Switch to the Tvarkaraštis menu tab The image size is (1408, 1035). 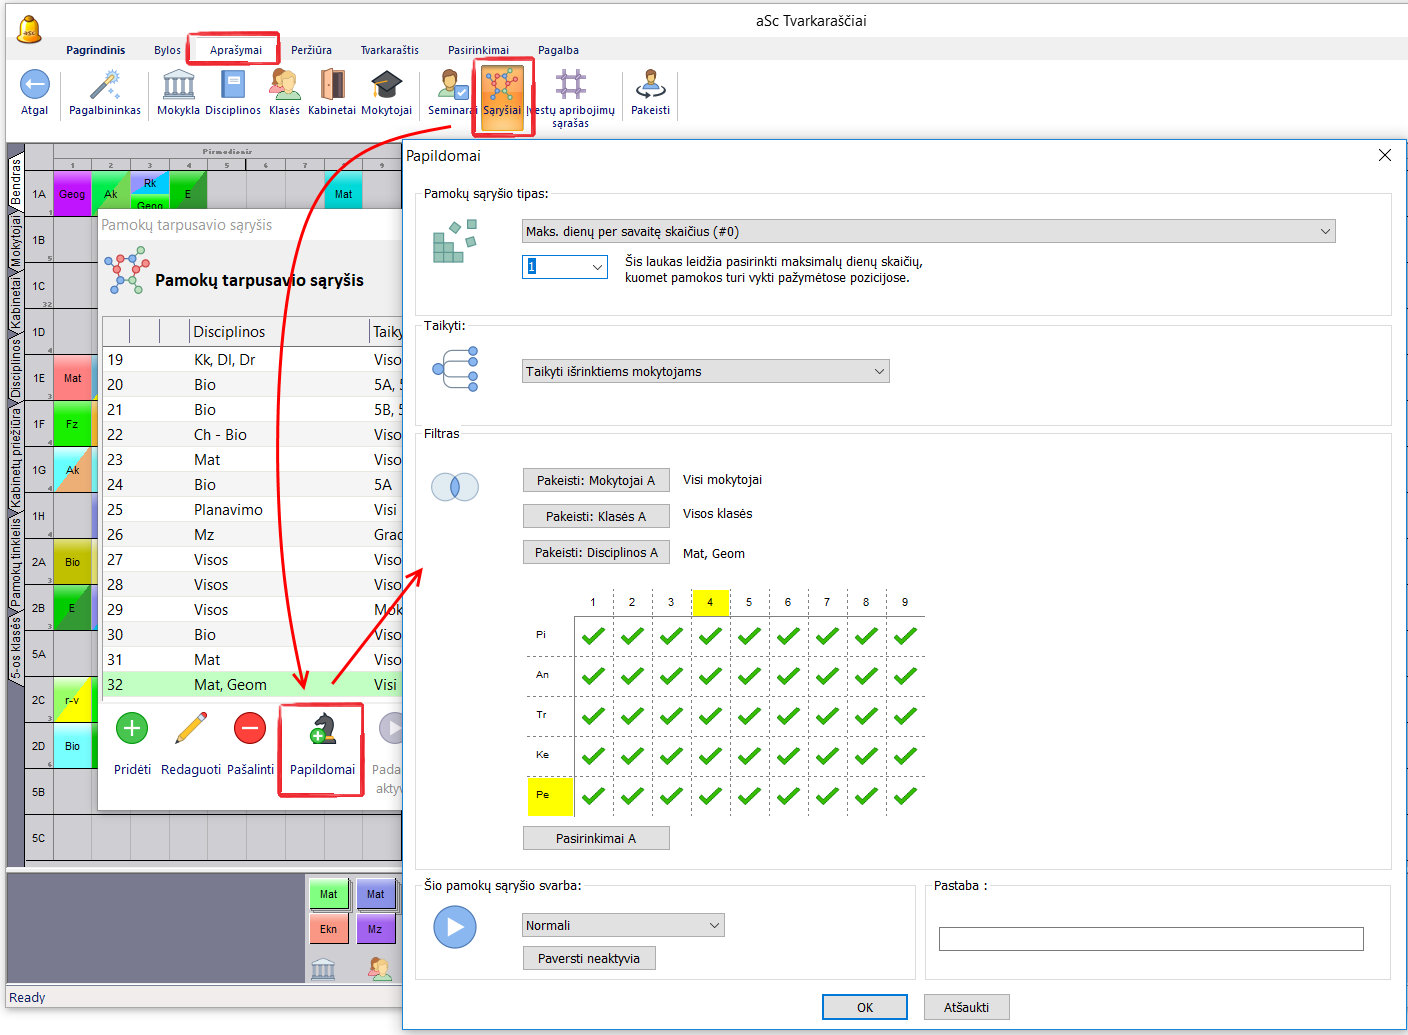[389, 50]
